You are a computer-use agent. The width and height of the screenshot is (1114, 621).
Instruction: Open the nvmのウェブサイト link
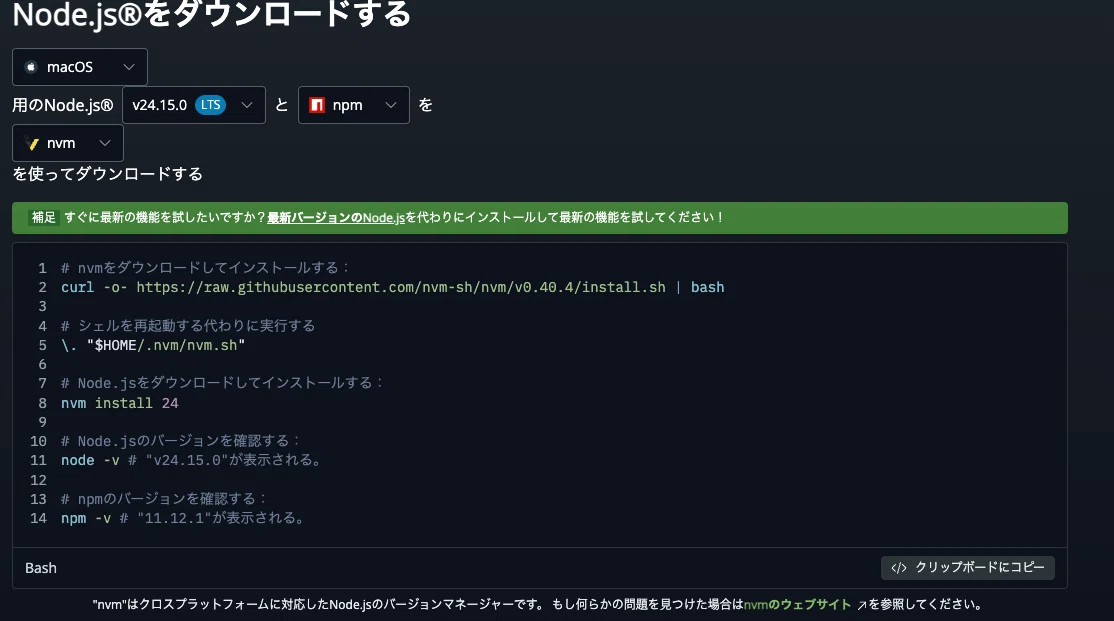click(797, 605)
